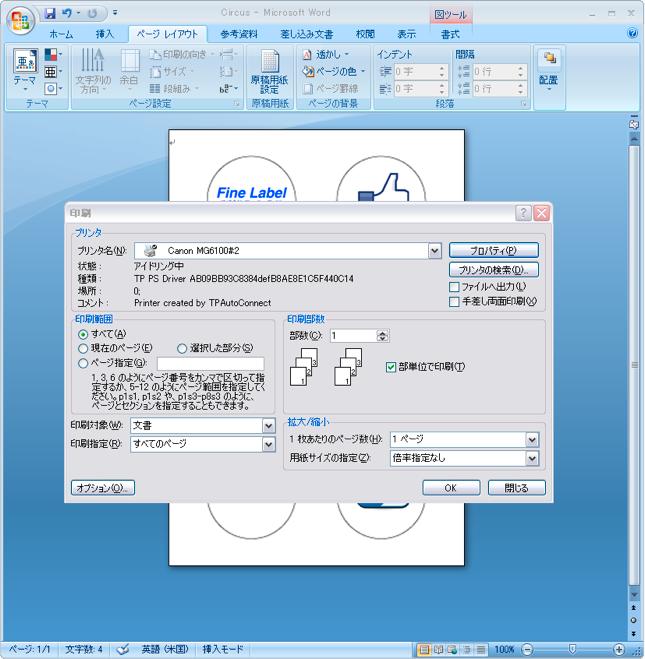645x659 pixels.
Task: Click the print dialog help button
Action: [x=523, y=213]
